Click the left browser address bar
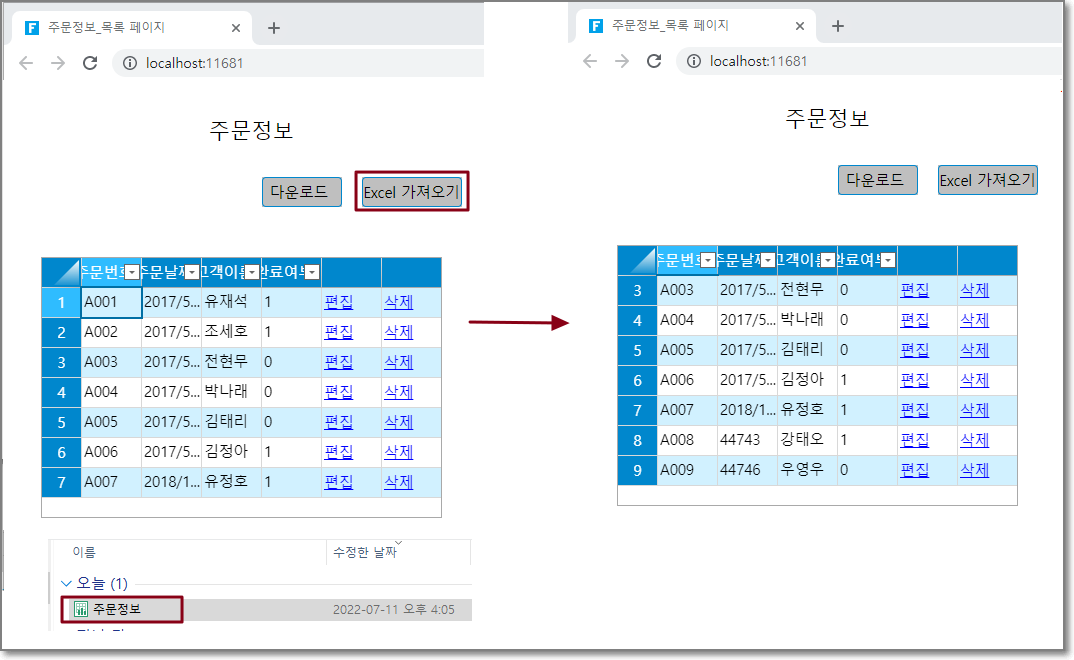This screenshot has width=1074, height=660. pos(300,63)
